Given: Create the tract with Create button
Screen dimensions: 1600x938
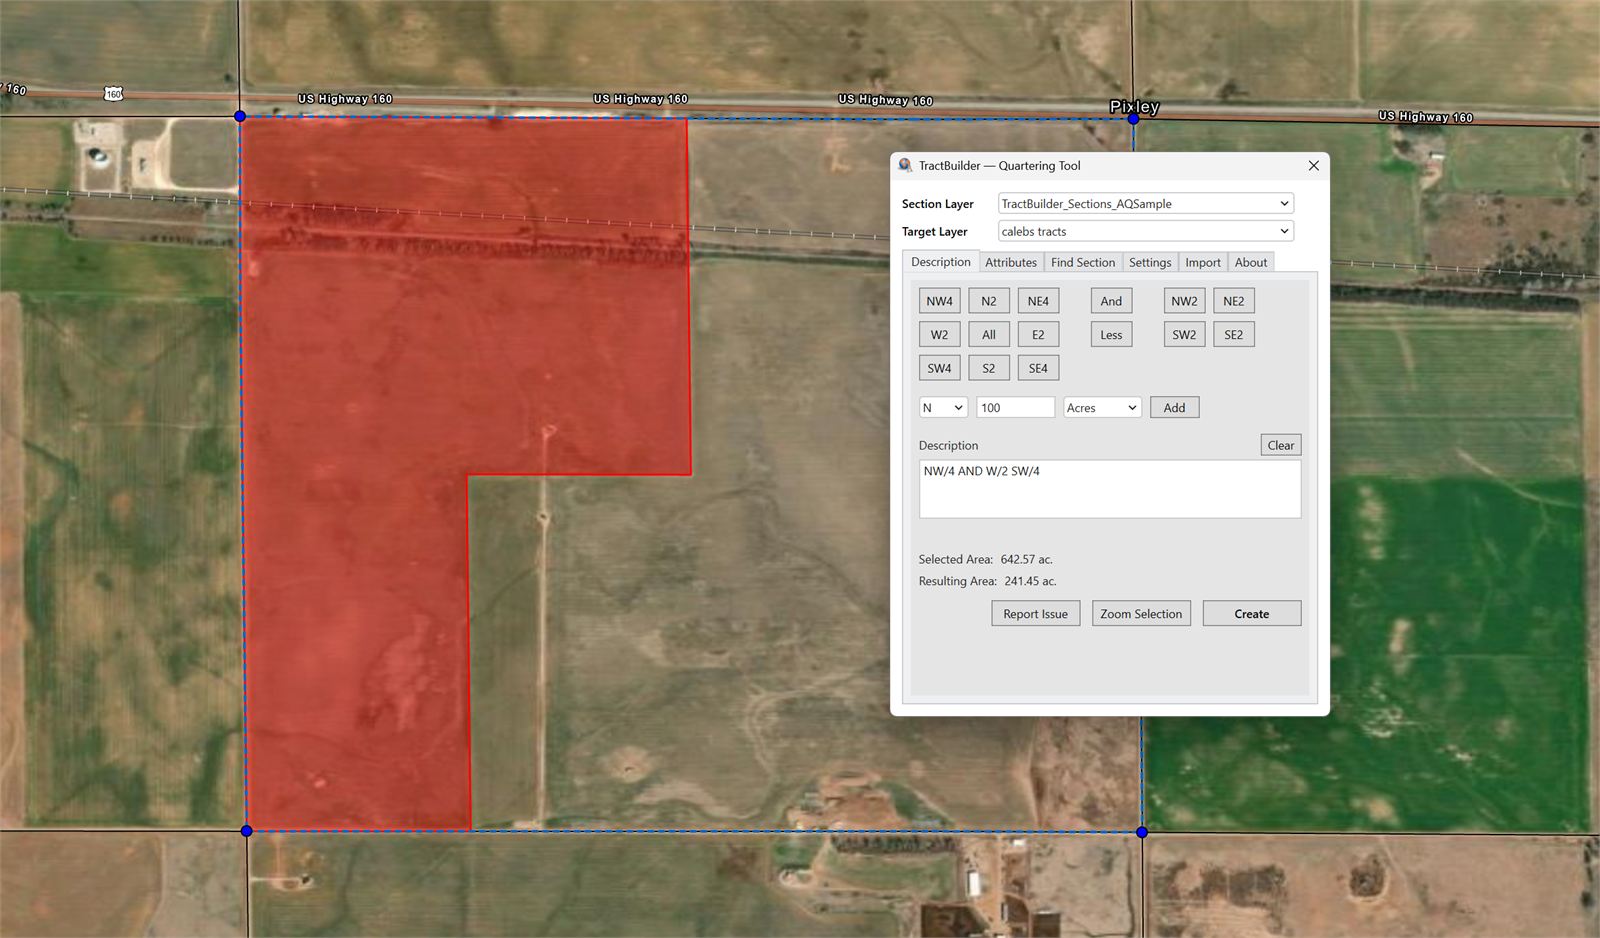Looking at the screenshot, I should pos(1251,613).
